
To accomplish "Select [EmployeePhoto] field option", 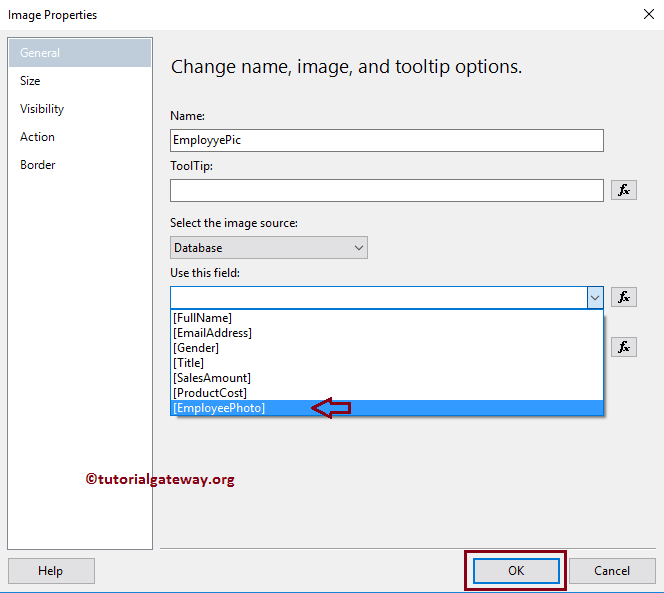I will pyautogui.click(x=387, y=408).
